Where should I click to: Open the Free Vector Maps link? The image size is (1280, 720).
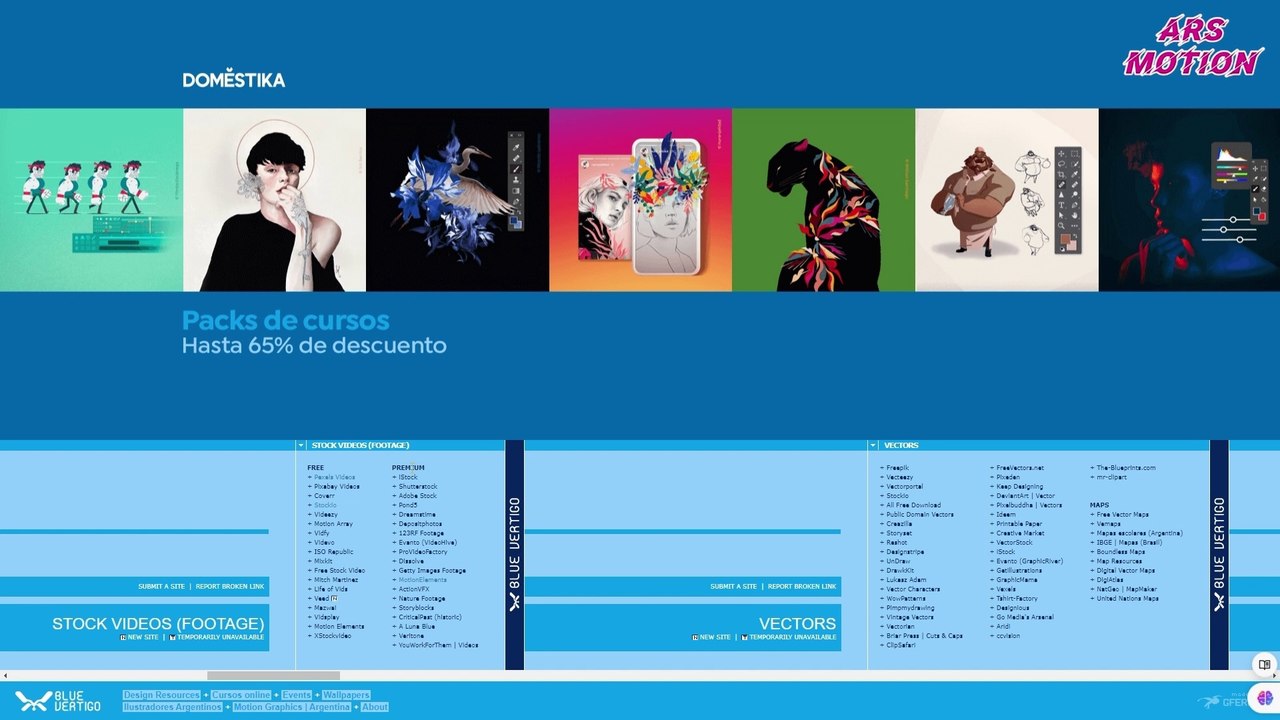click(1122, 515)
